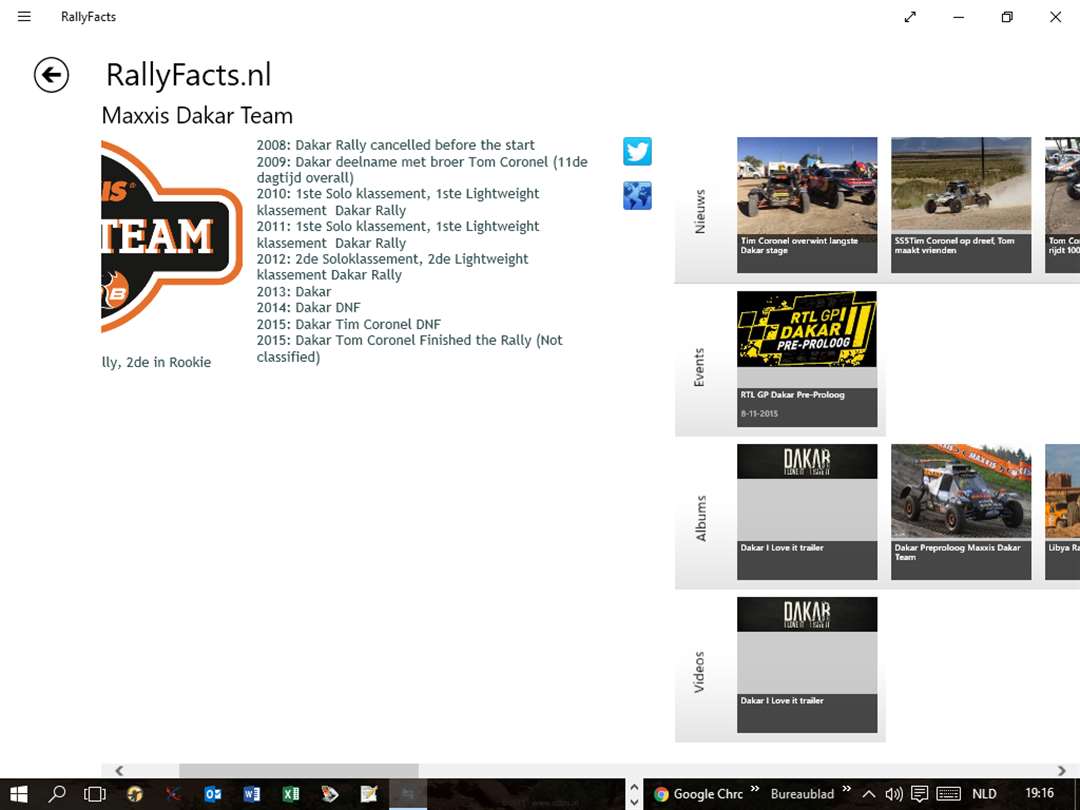Image resolution: width=1080 pixels, height=810 pixels.
Task: Expand the Bureaublad toolbar chevron
Action: pos(847,789)
